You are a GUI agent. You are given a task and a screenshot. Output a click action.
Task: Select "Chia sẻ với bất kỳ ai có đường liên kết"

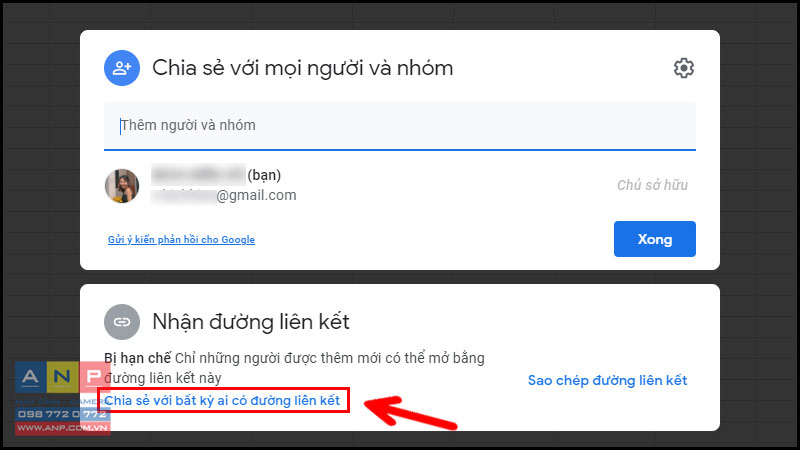pos(222,401)
